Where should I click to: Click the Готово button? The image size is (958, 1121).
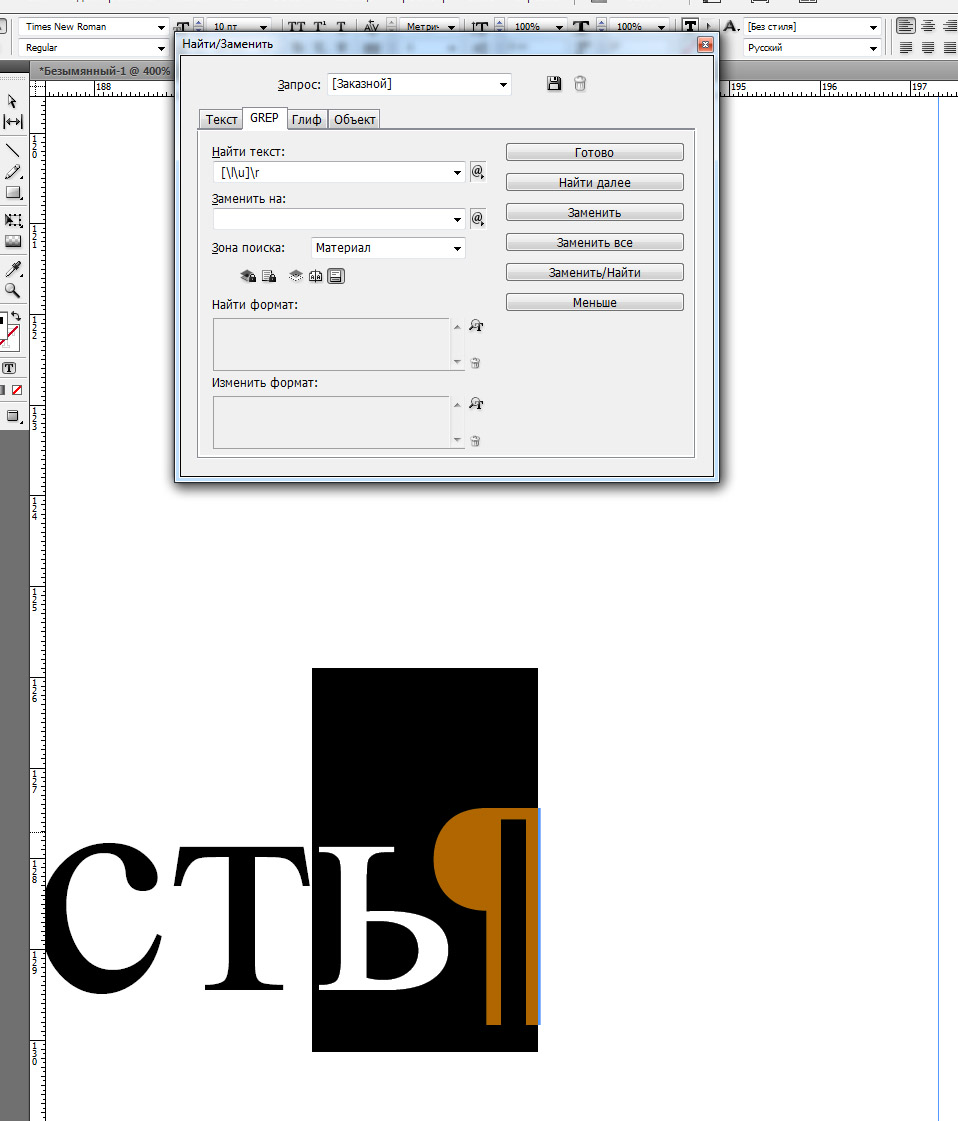pyautogui.click(x=594, y=152)
